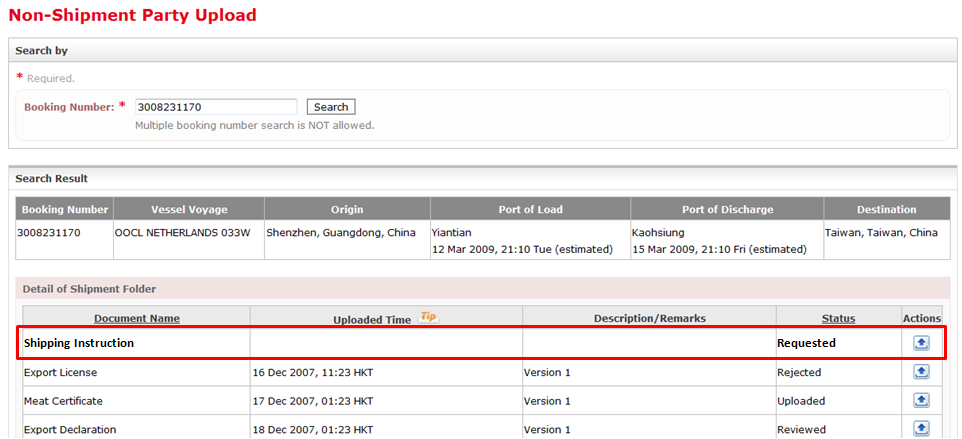The width and height of the screenshot is (962, 439).
Task: Click upload icon for Export Declaration row
Action: (x=921, y=429)
